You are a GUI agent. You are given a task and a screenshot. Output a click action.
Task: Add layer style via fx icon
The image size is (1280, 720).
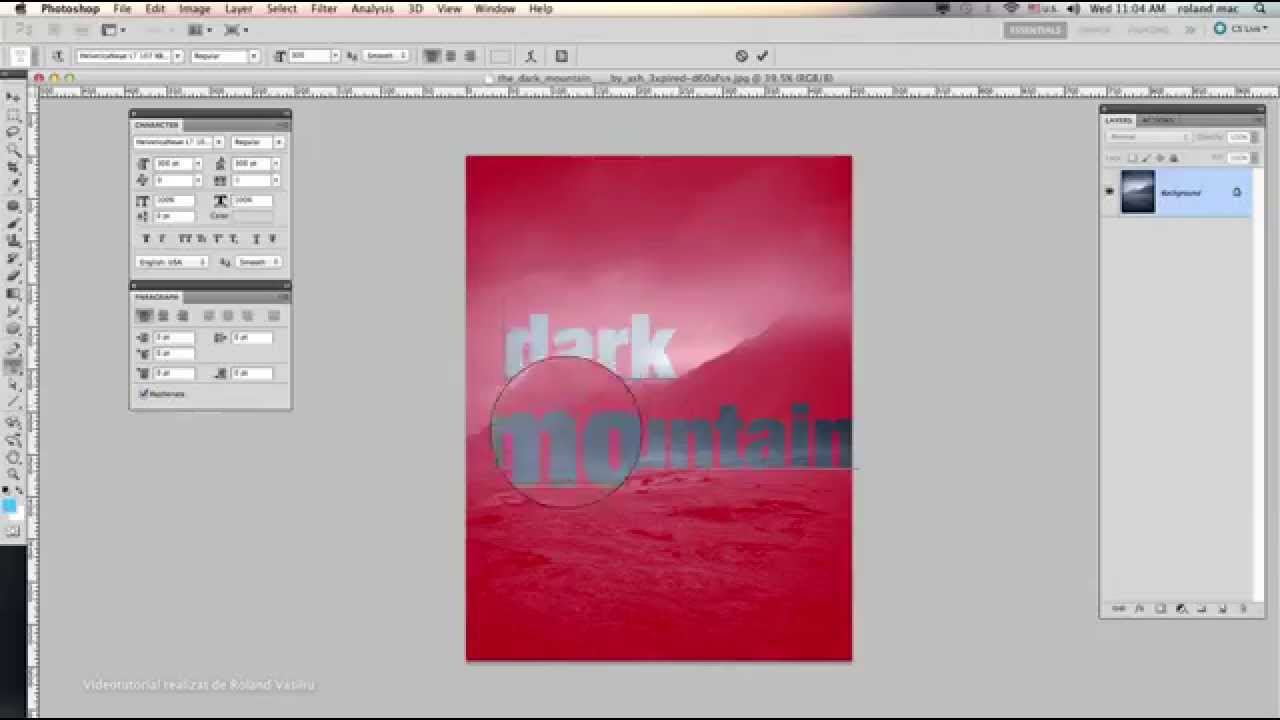pos(1139,608)
